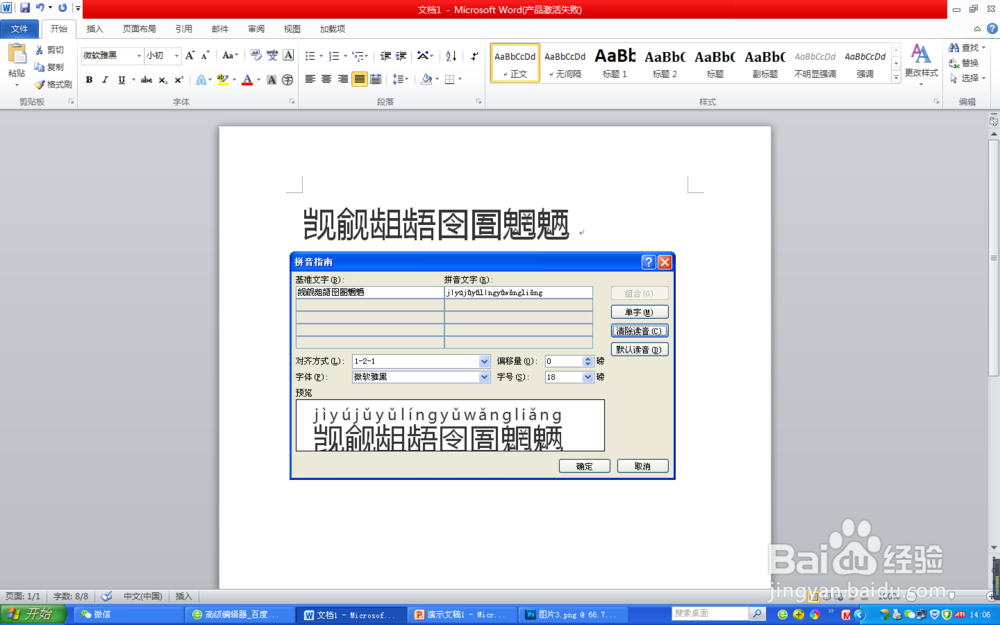Click the subscript icon
The height and width of the screenshot is (625, 1000).
(161, 79)
